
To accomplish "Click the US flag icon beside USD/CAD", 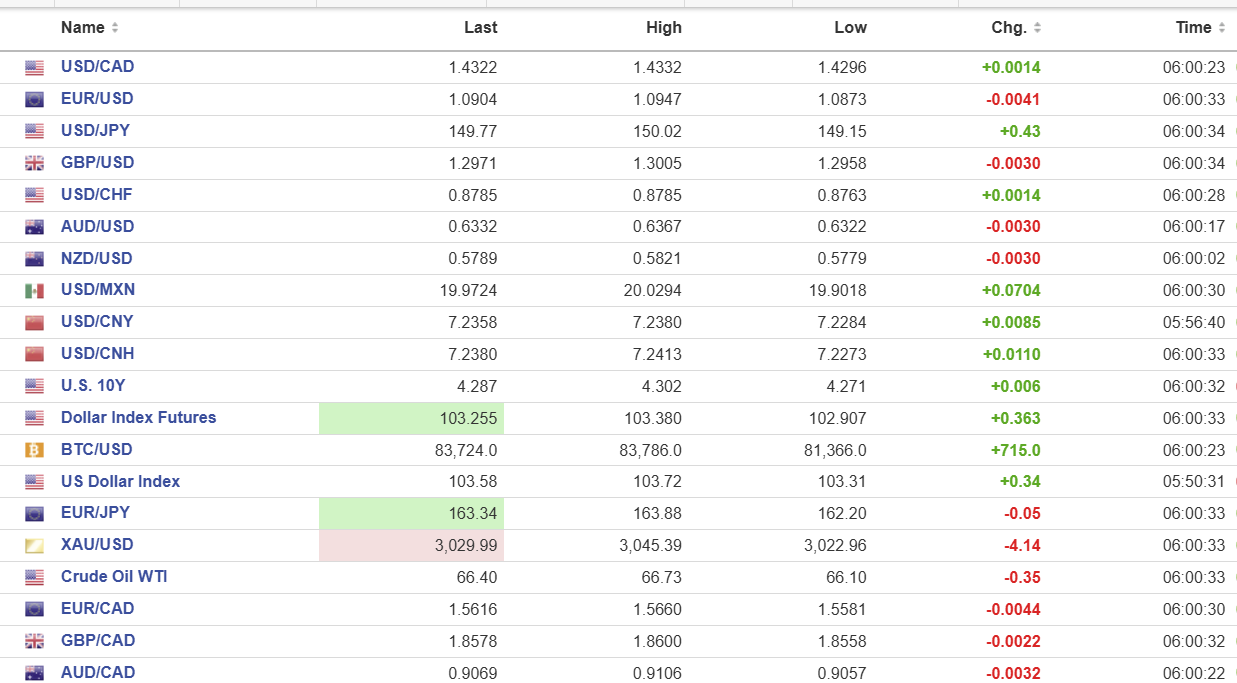I will coord(35,68).
